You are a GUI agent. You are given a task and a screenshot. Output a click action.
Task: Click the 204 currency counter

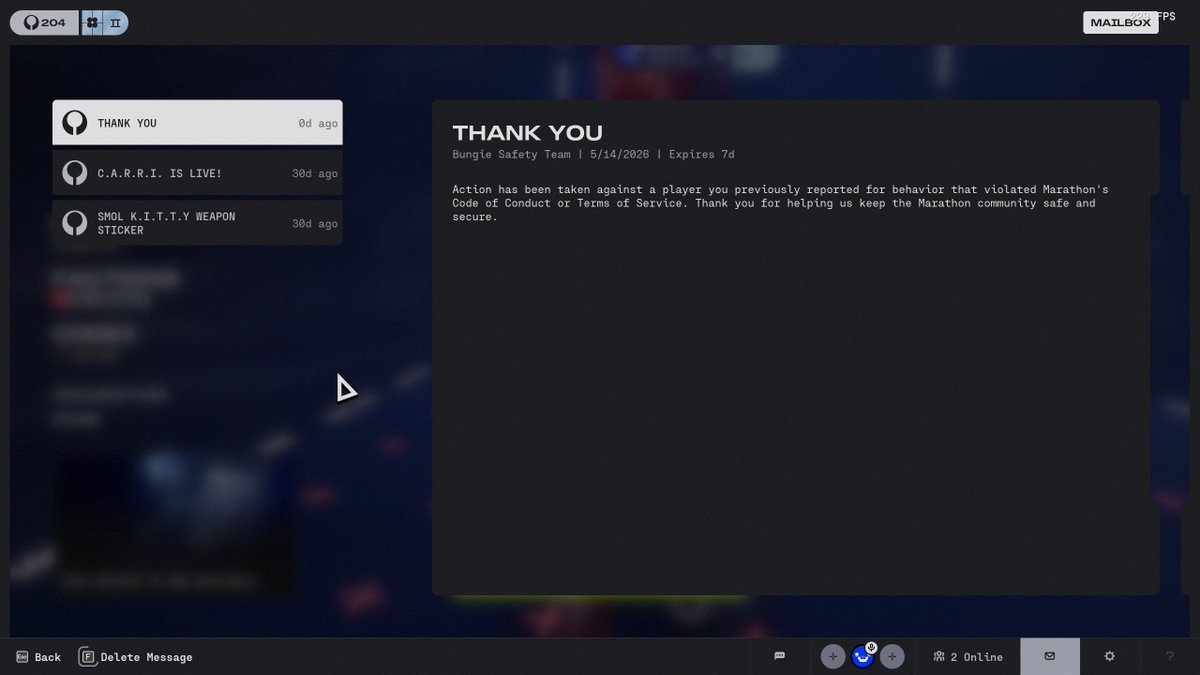tap(44, 22)
